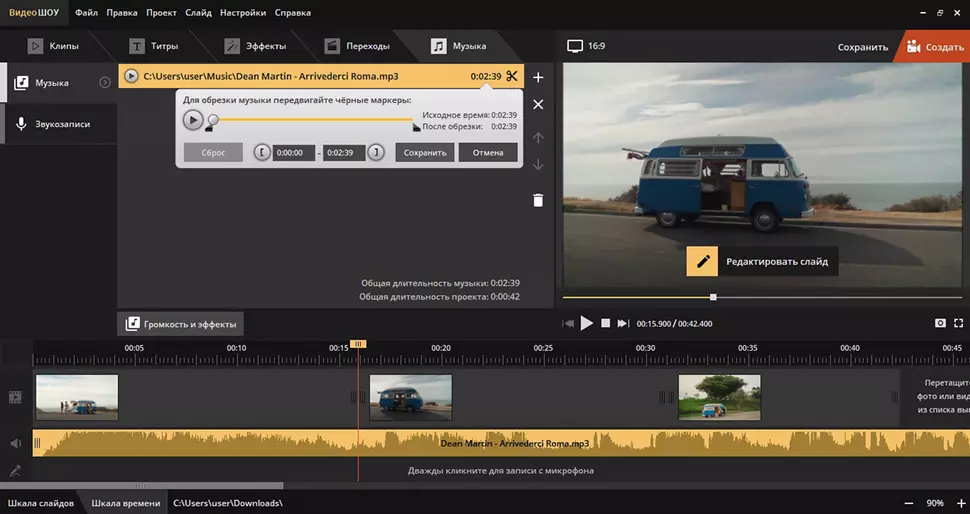This screenshot has height=514, width=970.
Task: Delete the track with the trash bin icon
Action: pyautogui.click(x=538, y=200)
